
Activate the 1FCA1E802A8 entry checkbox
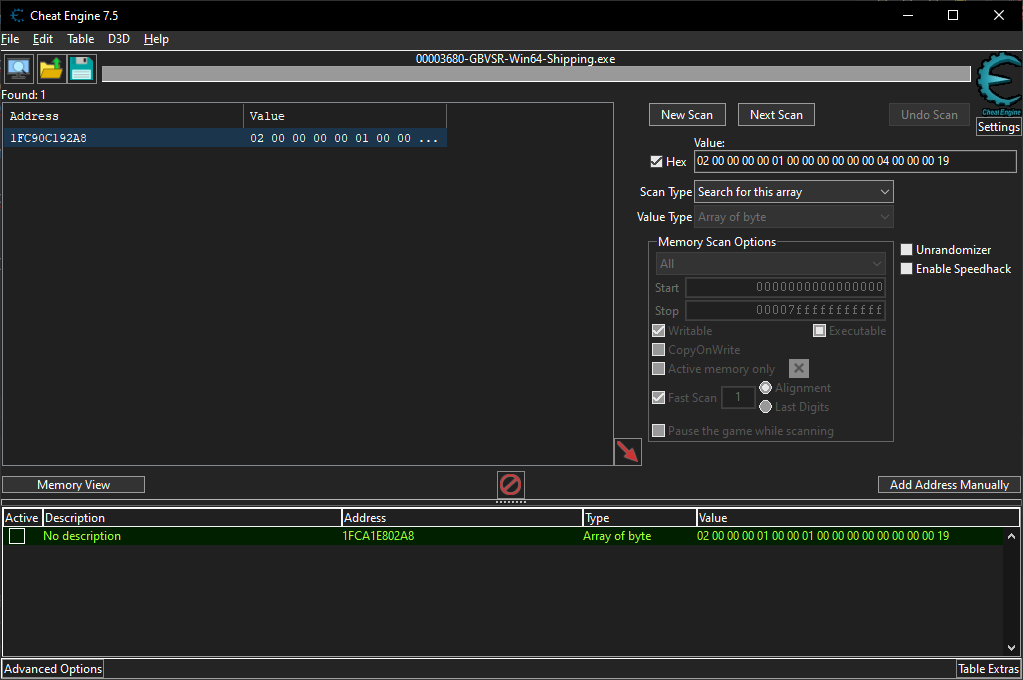pyautogui.click(x=17, y=536)
